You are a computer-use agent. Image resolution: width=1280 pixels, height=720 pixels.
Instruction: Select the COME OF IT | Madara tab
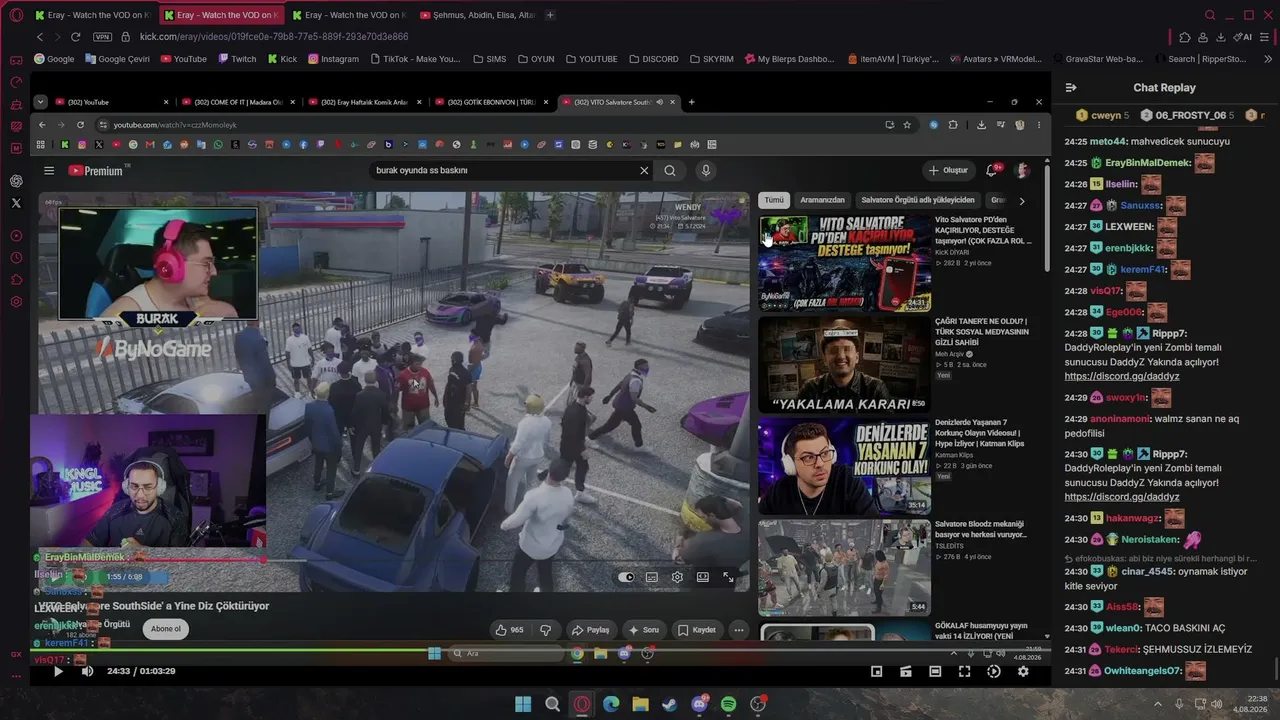(238, 102)
